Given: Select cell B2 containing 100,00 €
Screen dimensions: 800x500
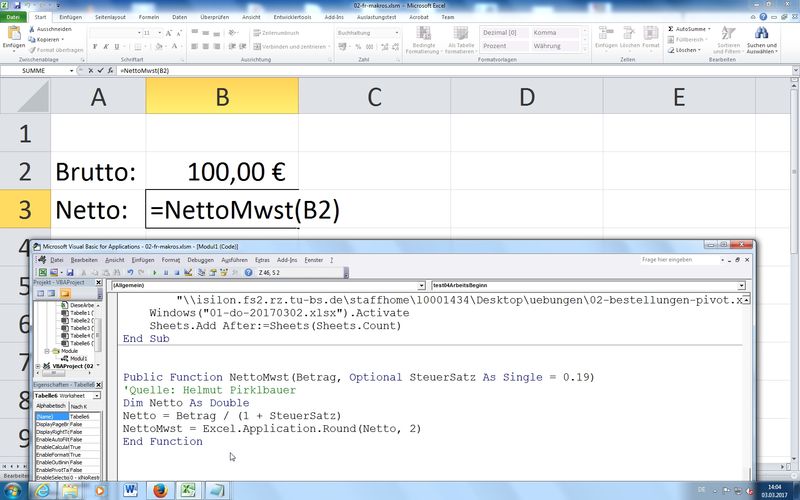Looking at the screenshot, I should pos(222,171).
